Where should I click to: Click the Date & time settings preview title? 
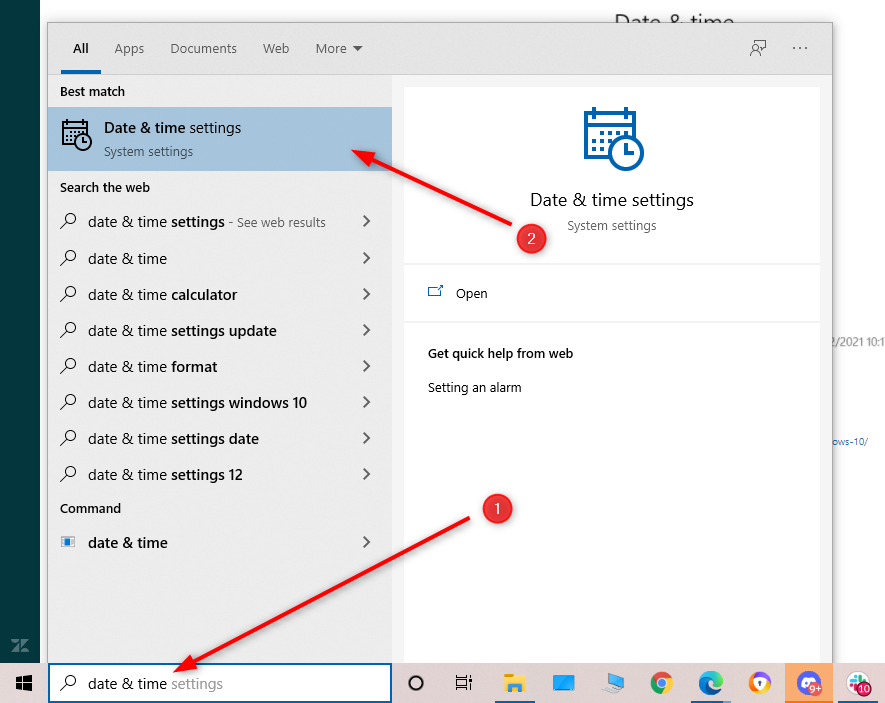[x=612, y=200]
